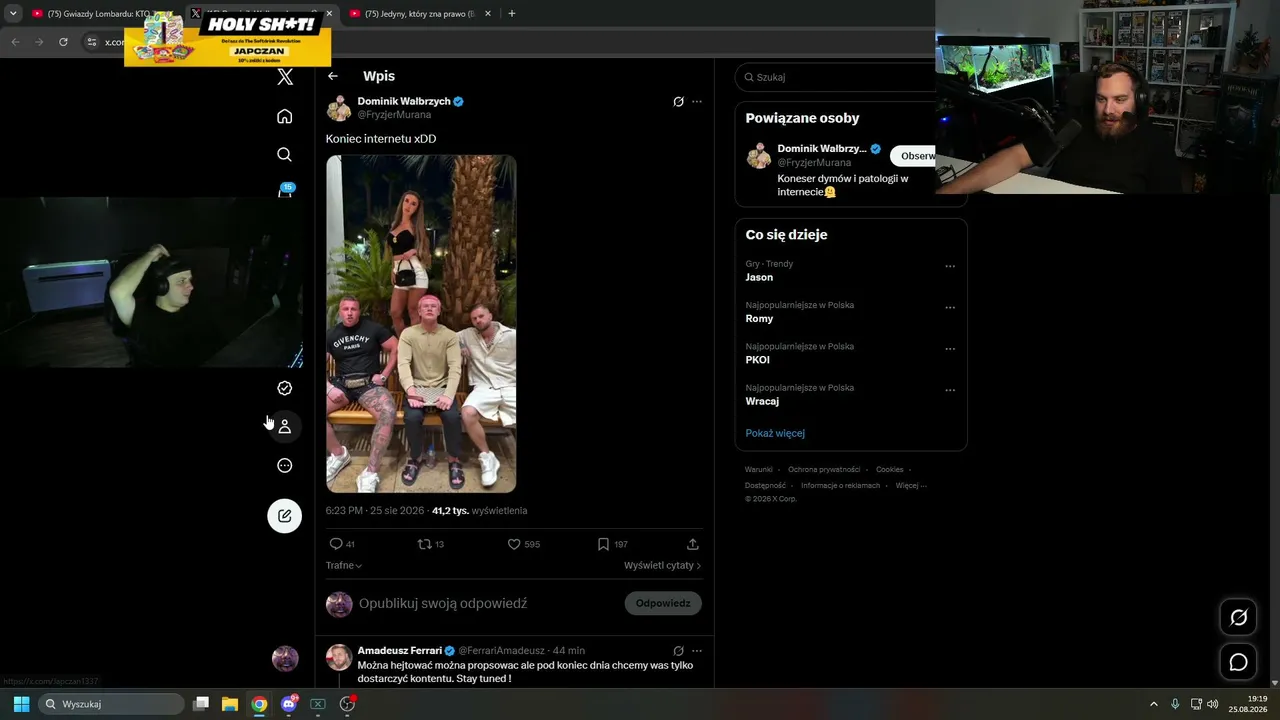Close the Jedyny, który zna prawo tab

(488, 14)
